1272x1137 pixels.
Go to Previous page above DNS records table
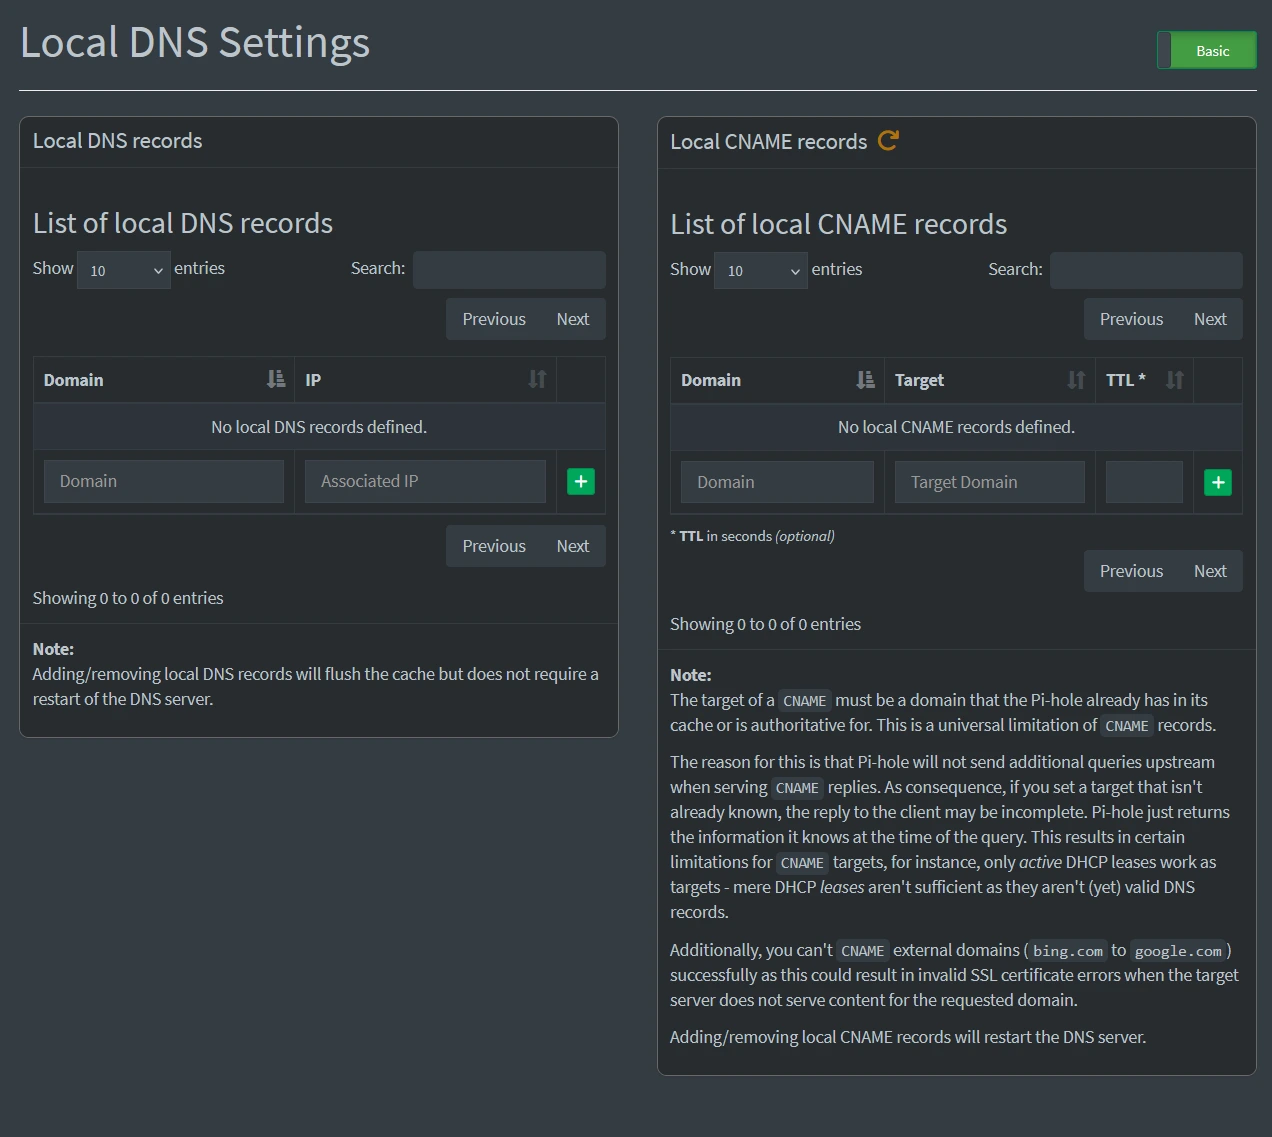click(x=494, y=319)
